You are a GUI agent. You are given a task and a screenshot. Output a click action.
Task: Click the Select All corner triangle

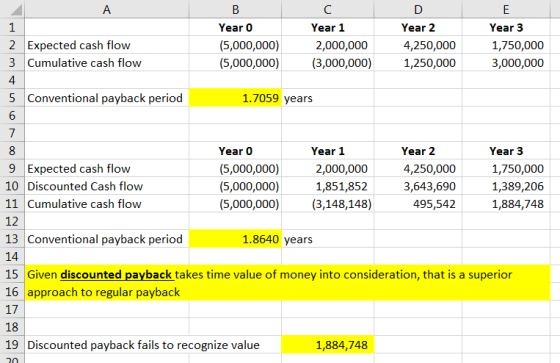(16, 10)
